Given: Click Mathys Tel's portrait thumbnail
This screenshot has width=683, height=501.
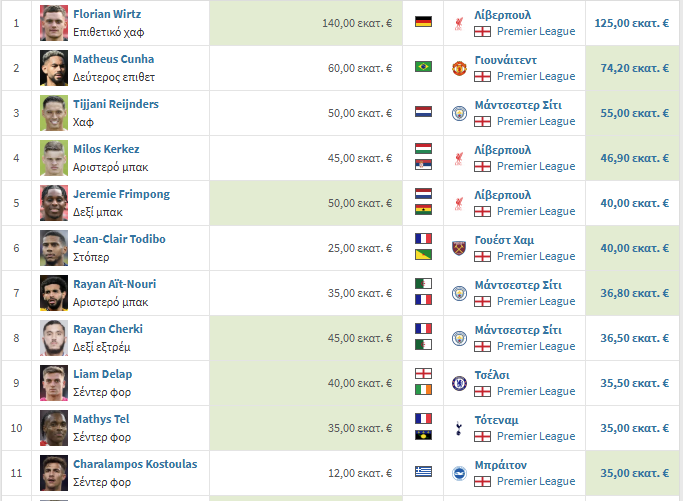Looking at the screenshot, I should pos(54,428).
